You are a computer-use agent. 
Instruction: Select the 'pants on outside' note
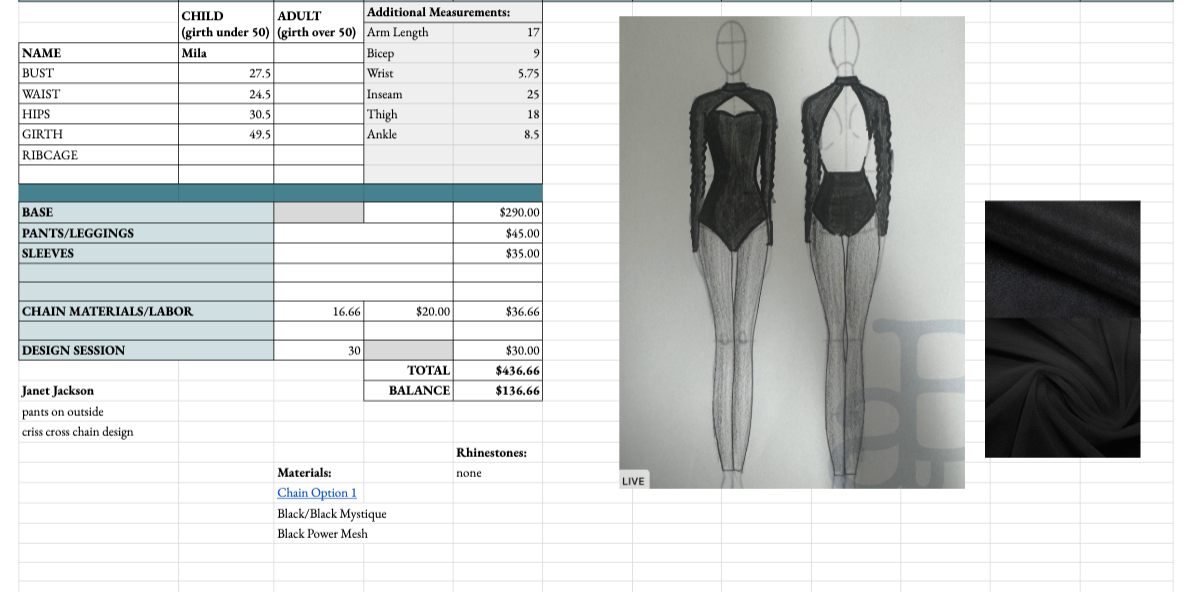point(98,411)
